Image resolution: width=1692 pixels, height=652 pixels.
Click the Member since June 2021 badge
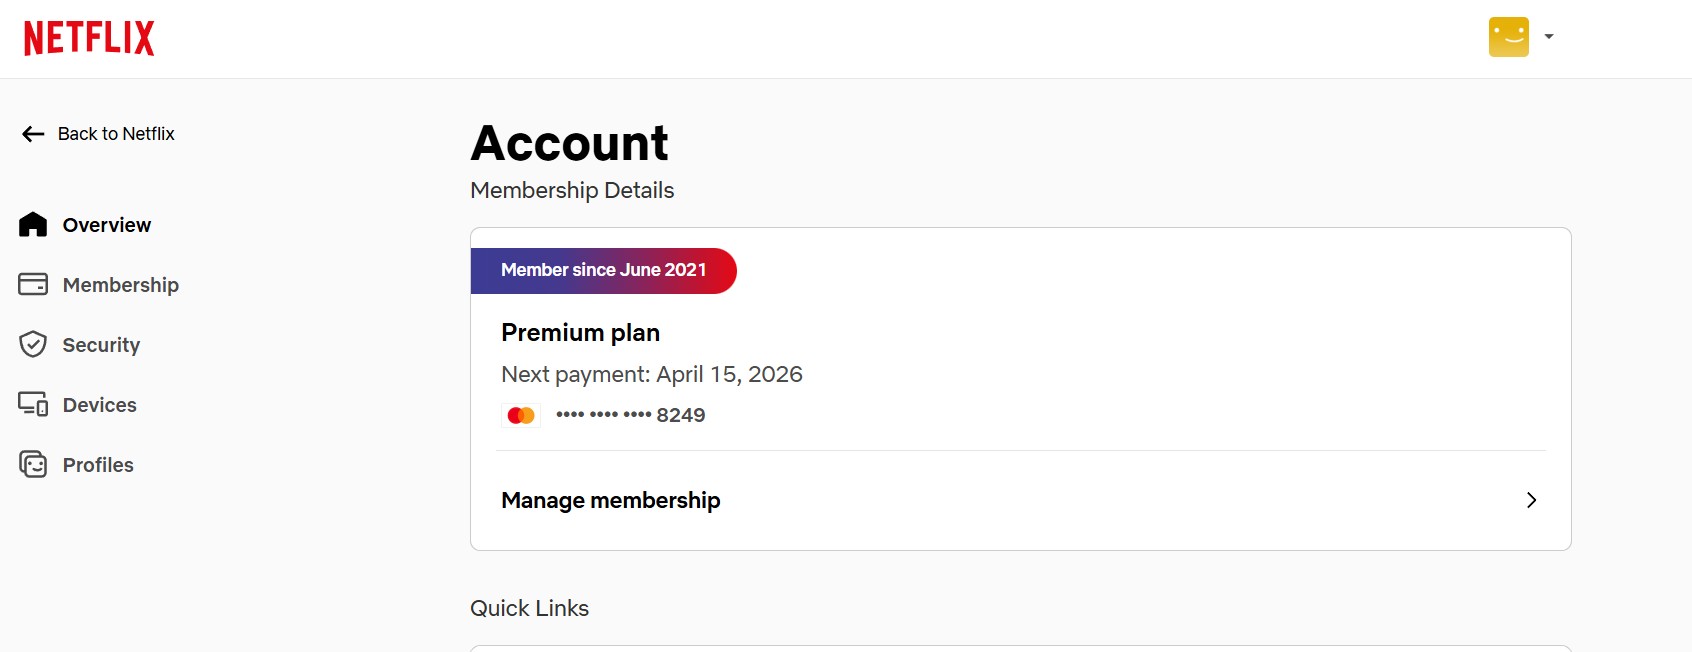pyautogui.click(x=603, y=270)
